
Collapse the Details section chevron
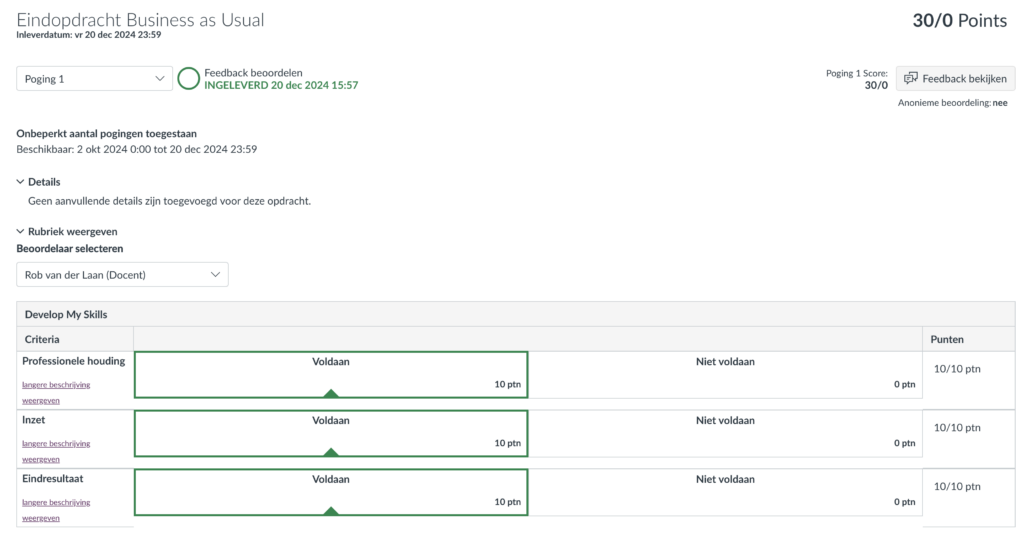pyautogui.click(x=20, y=182)
